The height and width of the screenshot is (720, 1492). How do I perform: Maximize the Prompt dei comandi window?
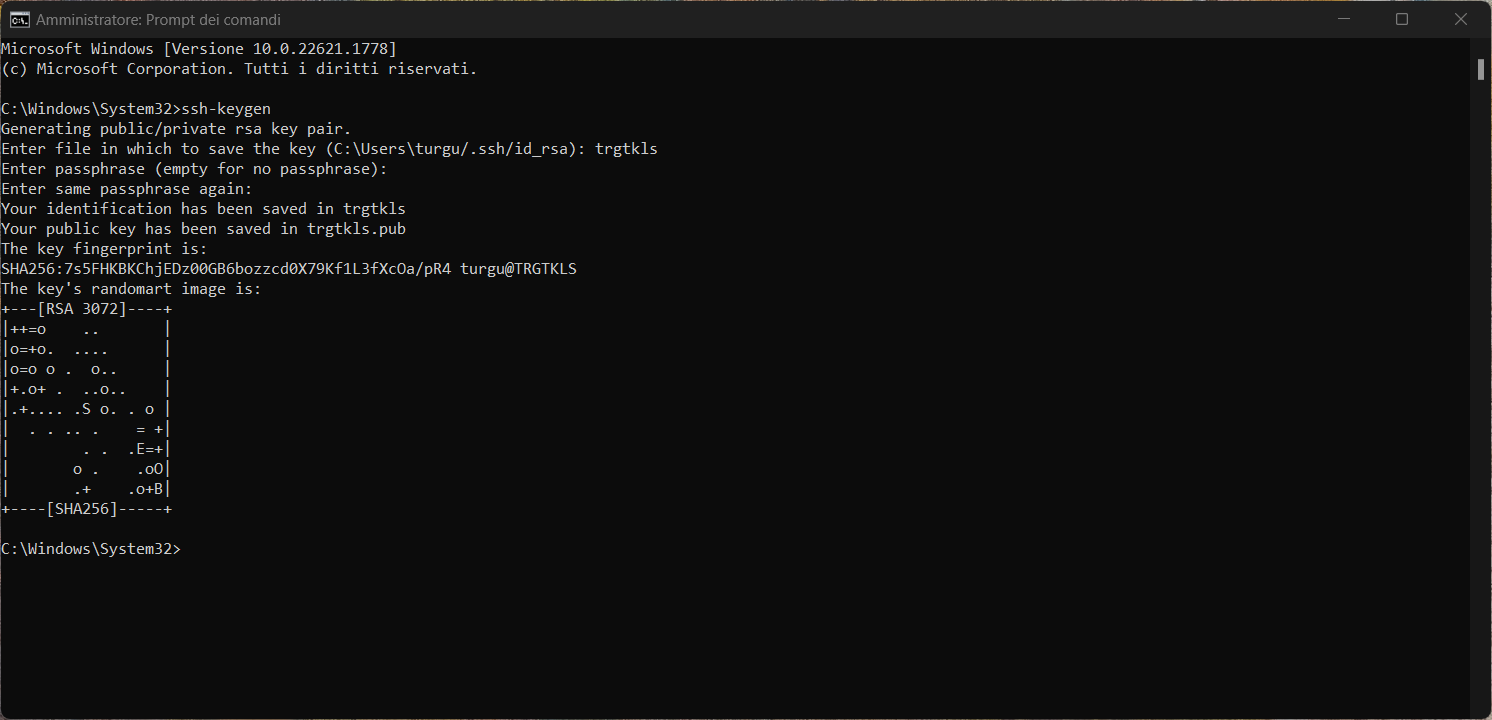click(x=1402, y=19)
